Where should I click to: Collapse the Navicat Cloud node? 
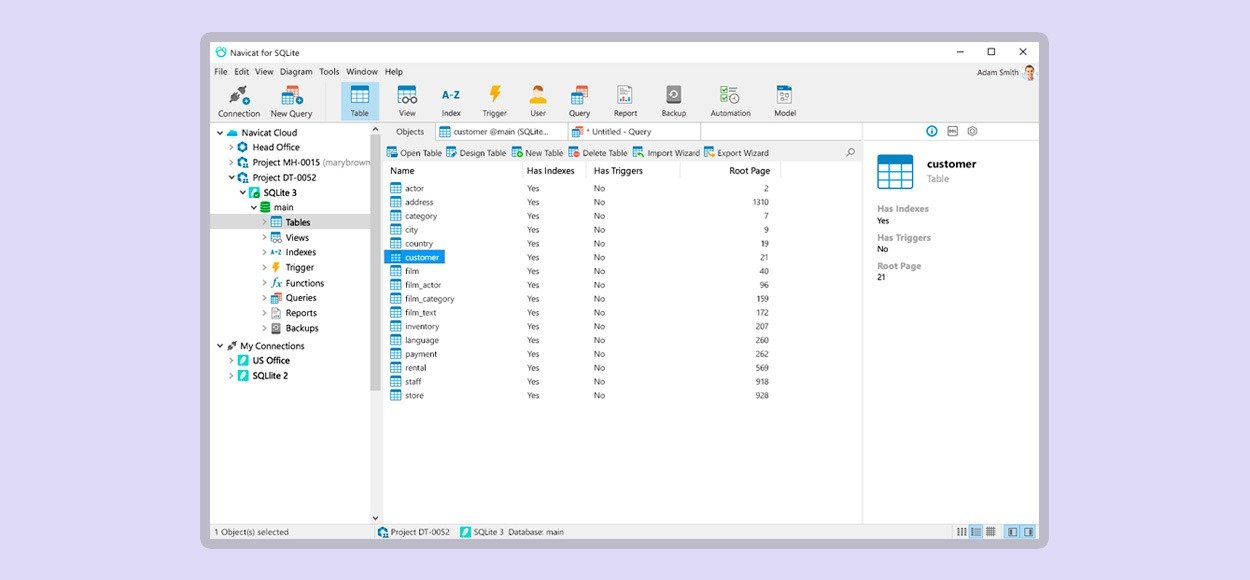[x=220, y=132]
